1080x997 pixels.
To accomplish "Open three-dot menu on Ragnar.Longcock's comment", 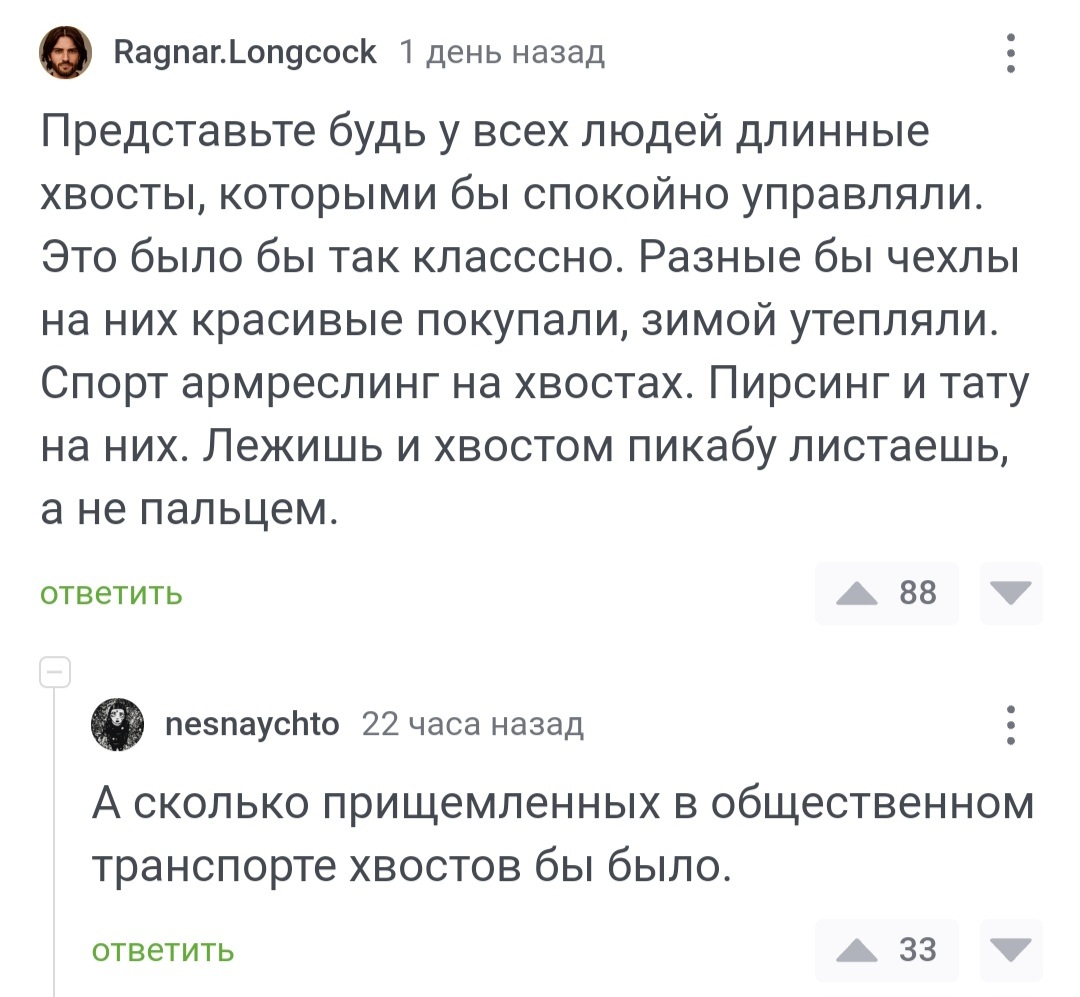I will pyautogui.click(x=1011, y=54).
